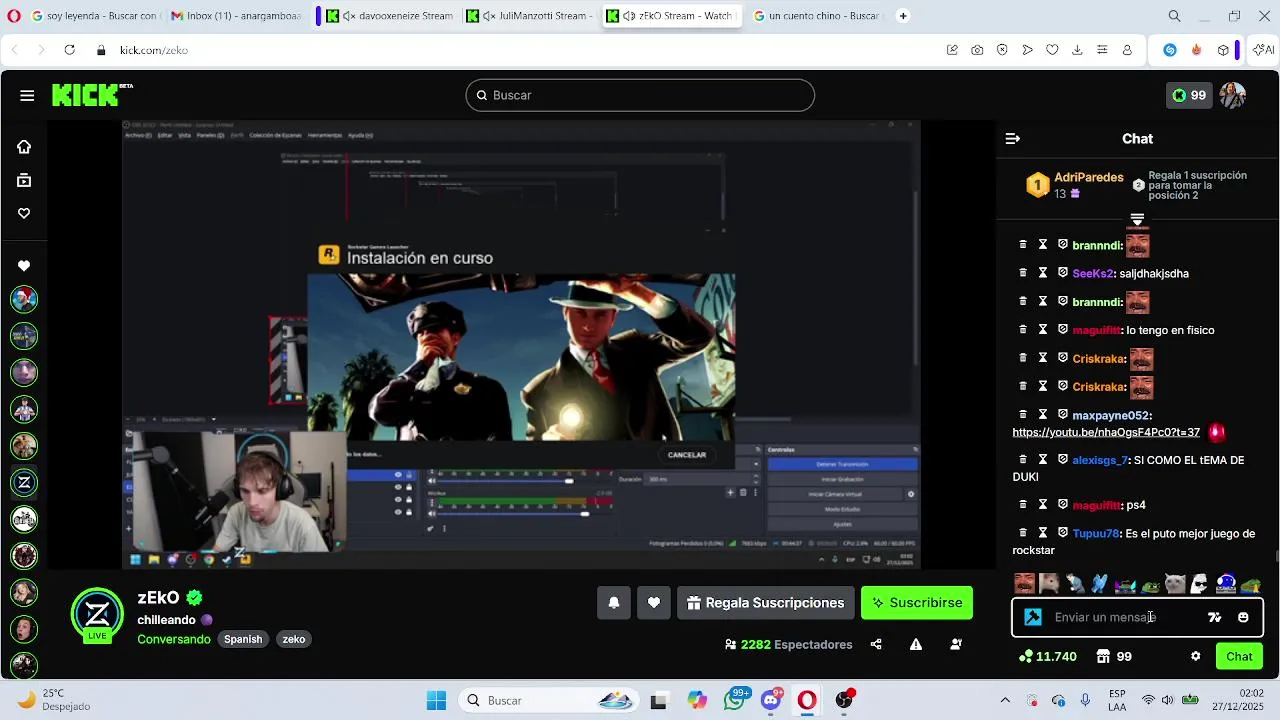
Task: Open the Shazam extension icon
Action: (1170, 50)
